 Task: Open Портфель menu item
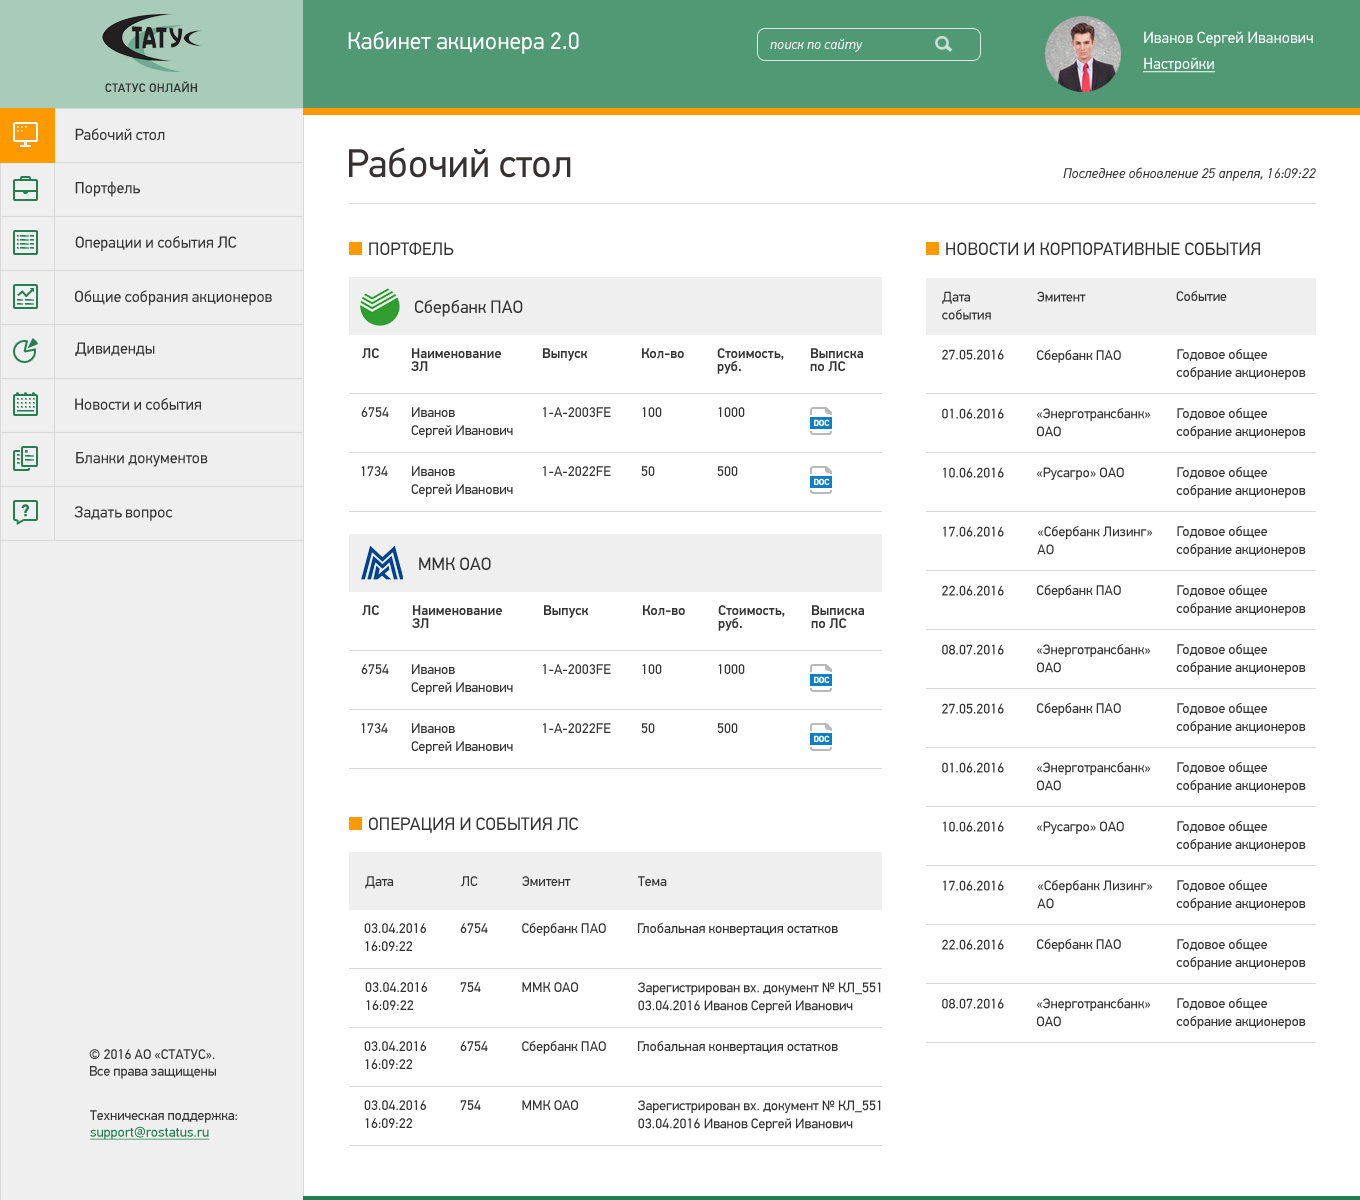point(152,189)
